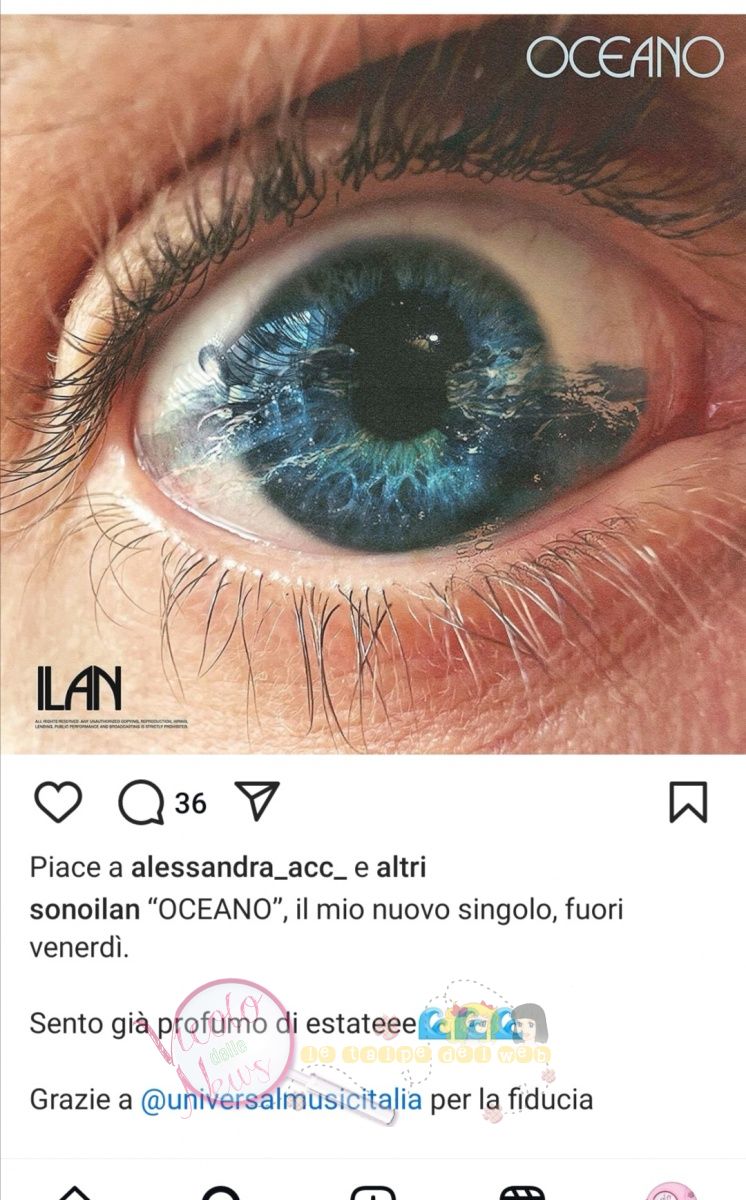Screen dimensions: 746x1200
Task: Tap the new post plus icon
Action: pyautogui.click(x=373, y=1192)
